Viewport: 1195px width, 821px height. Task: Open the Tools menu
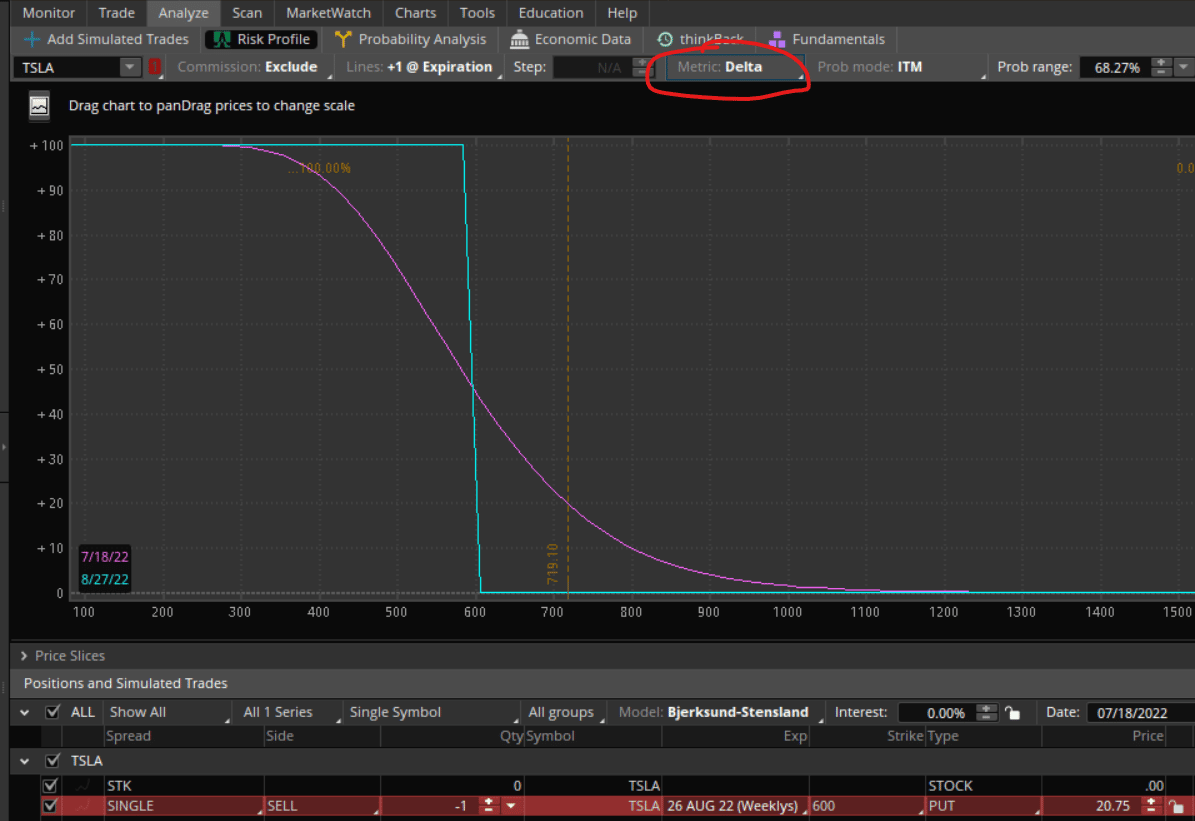(477, 13)
